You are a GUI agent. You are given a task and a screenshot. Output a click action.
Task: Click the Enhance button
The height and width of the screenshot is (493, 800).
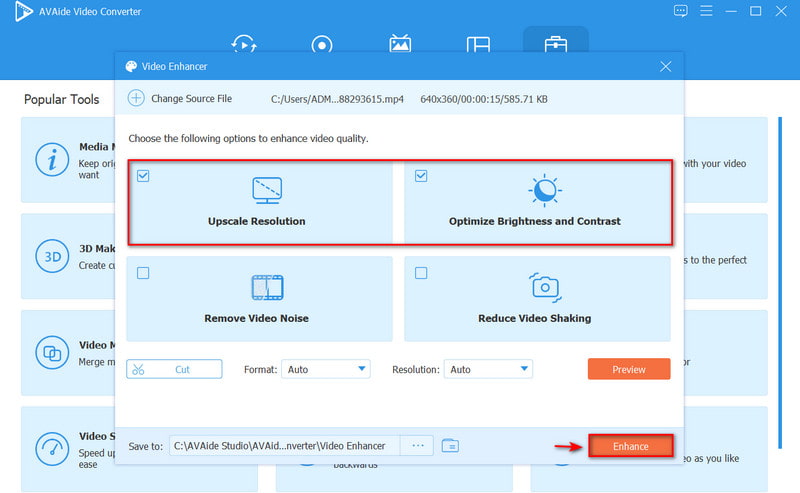coord(631,446)
